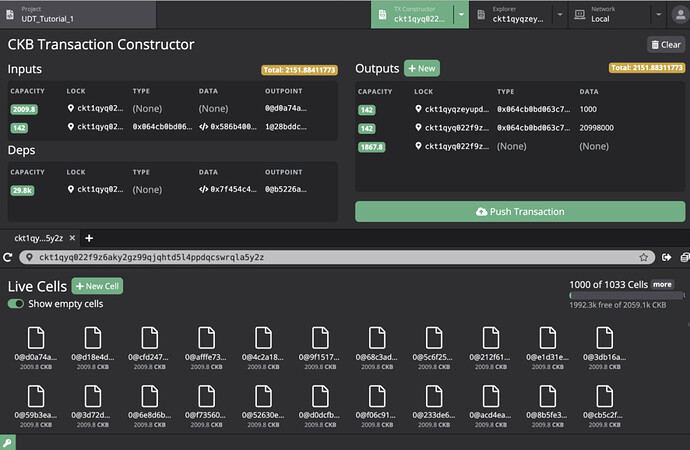Toggle the Show empty cells switch

16,304
